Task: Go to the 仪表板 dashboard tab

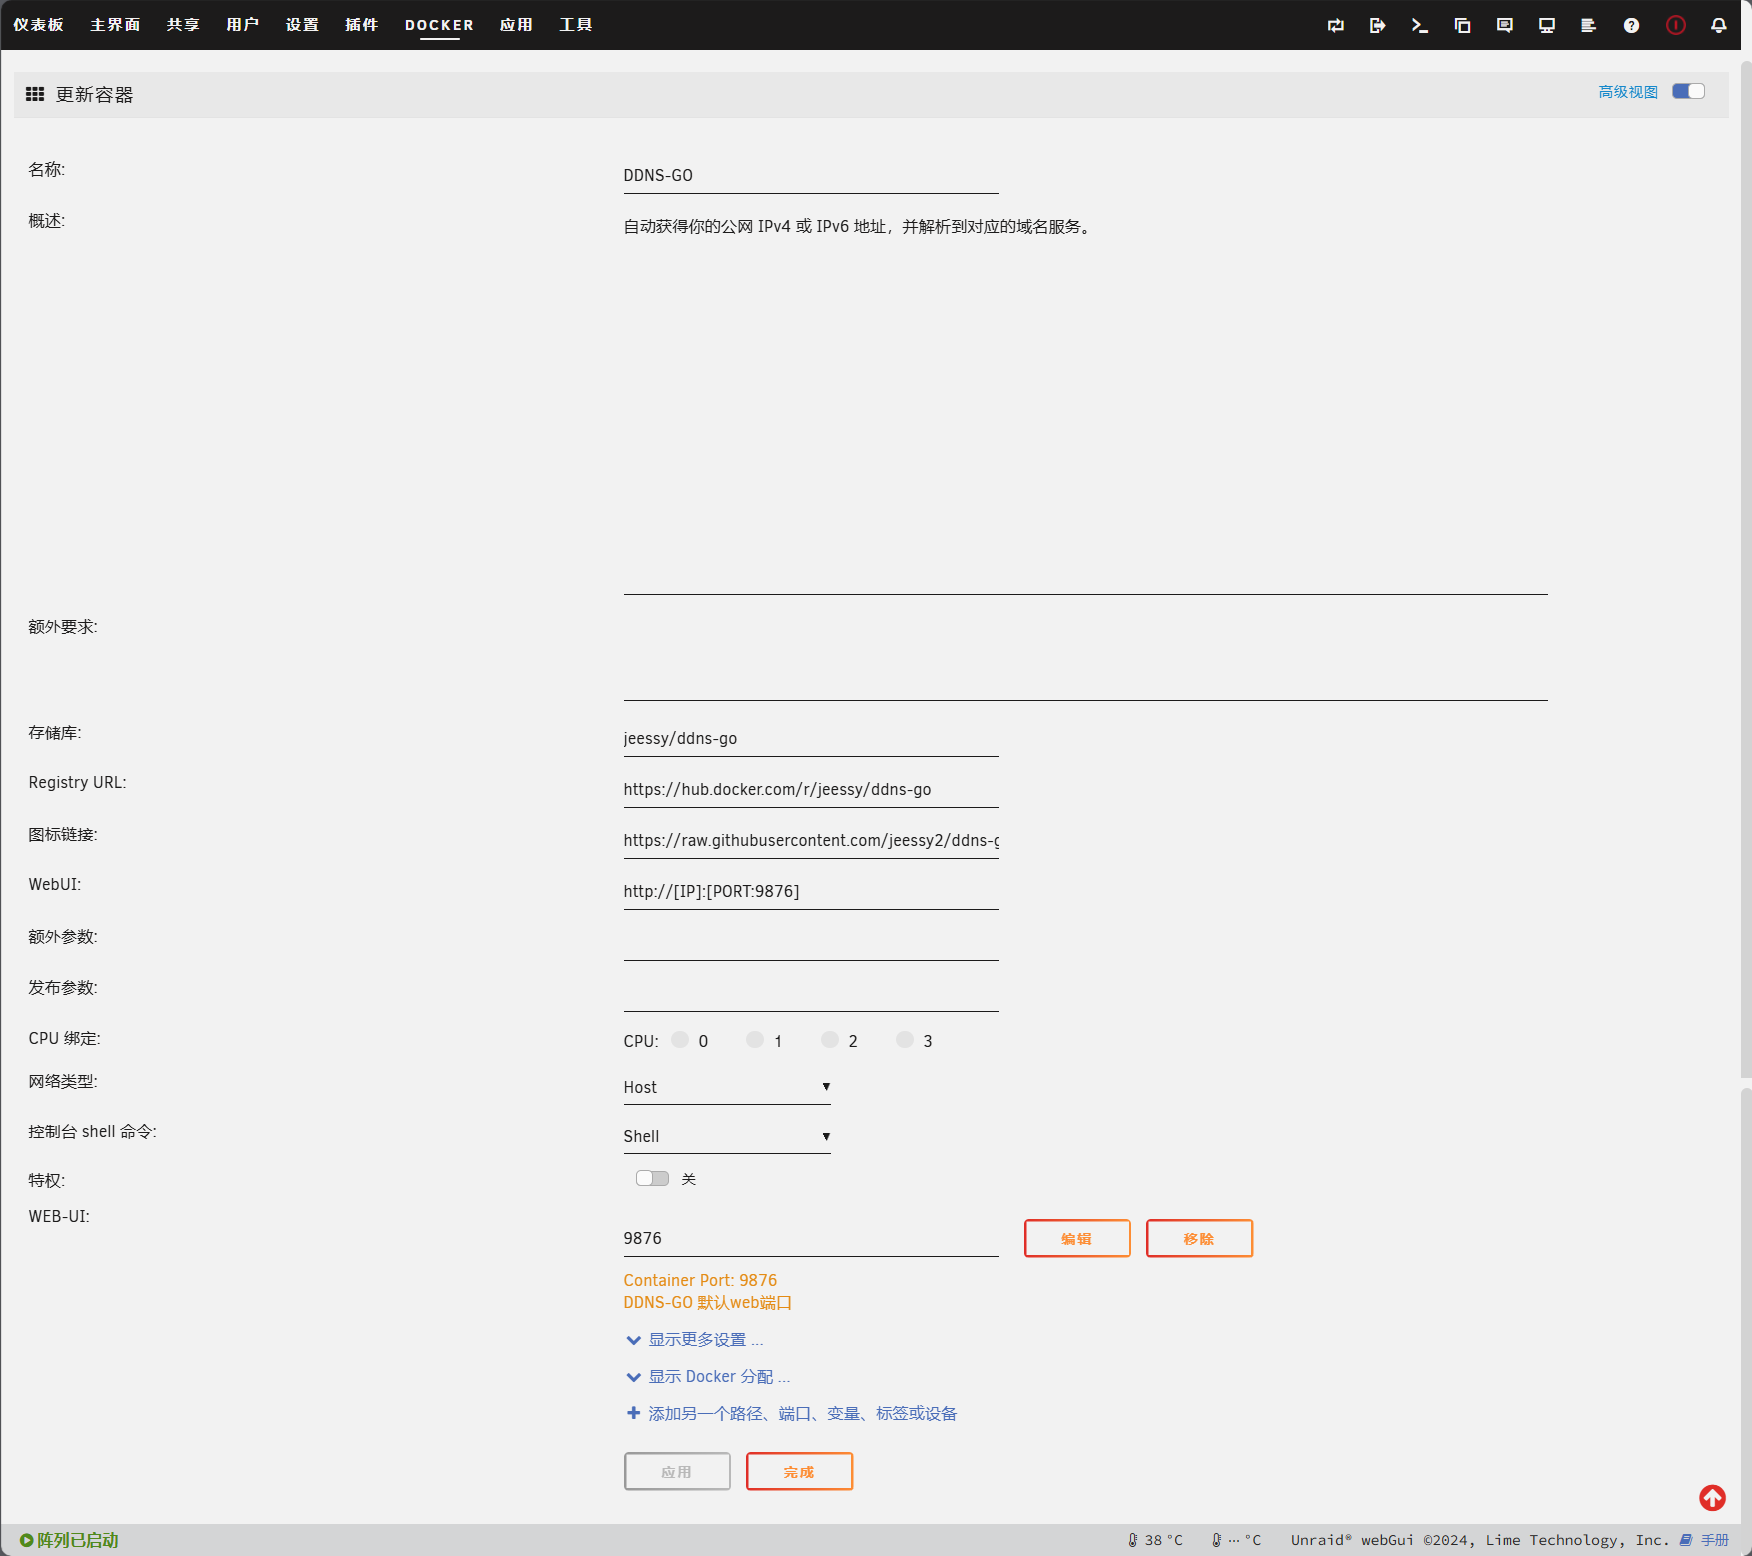Action: [38, 25]
